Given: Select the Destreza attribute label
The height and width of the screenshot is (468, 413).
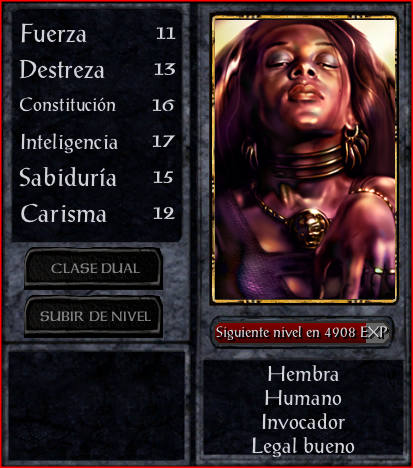Looking at the screenshot, I should (x=62, y=69).
